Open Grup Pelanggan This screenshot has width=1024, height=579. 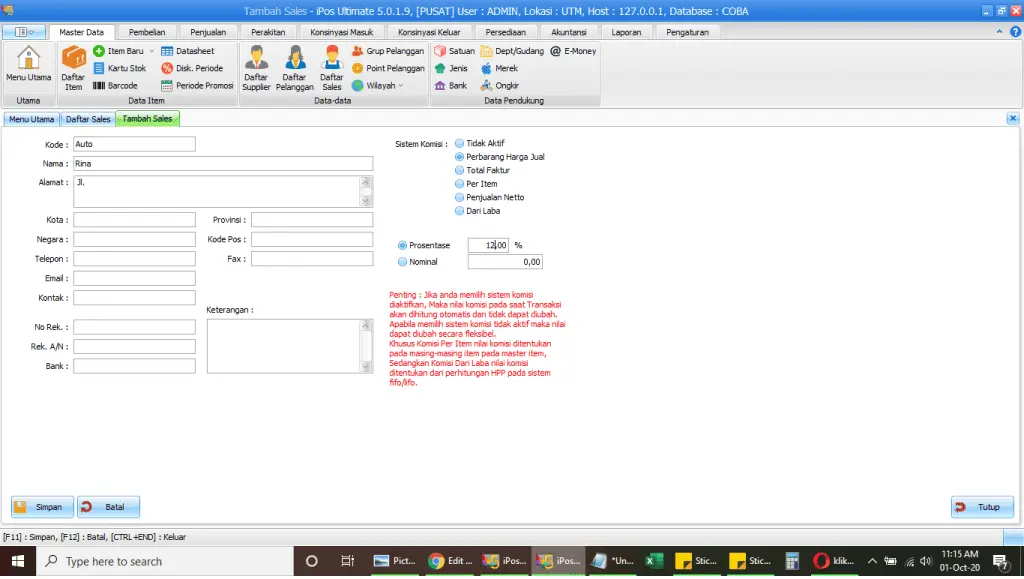[388, 51]
